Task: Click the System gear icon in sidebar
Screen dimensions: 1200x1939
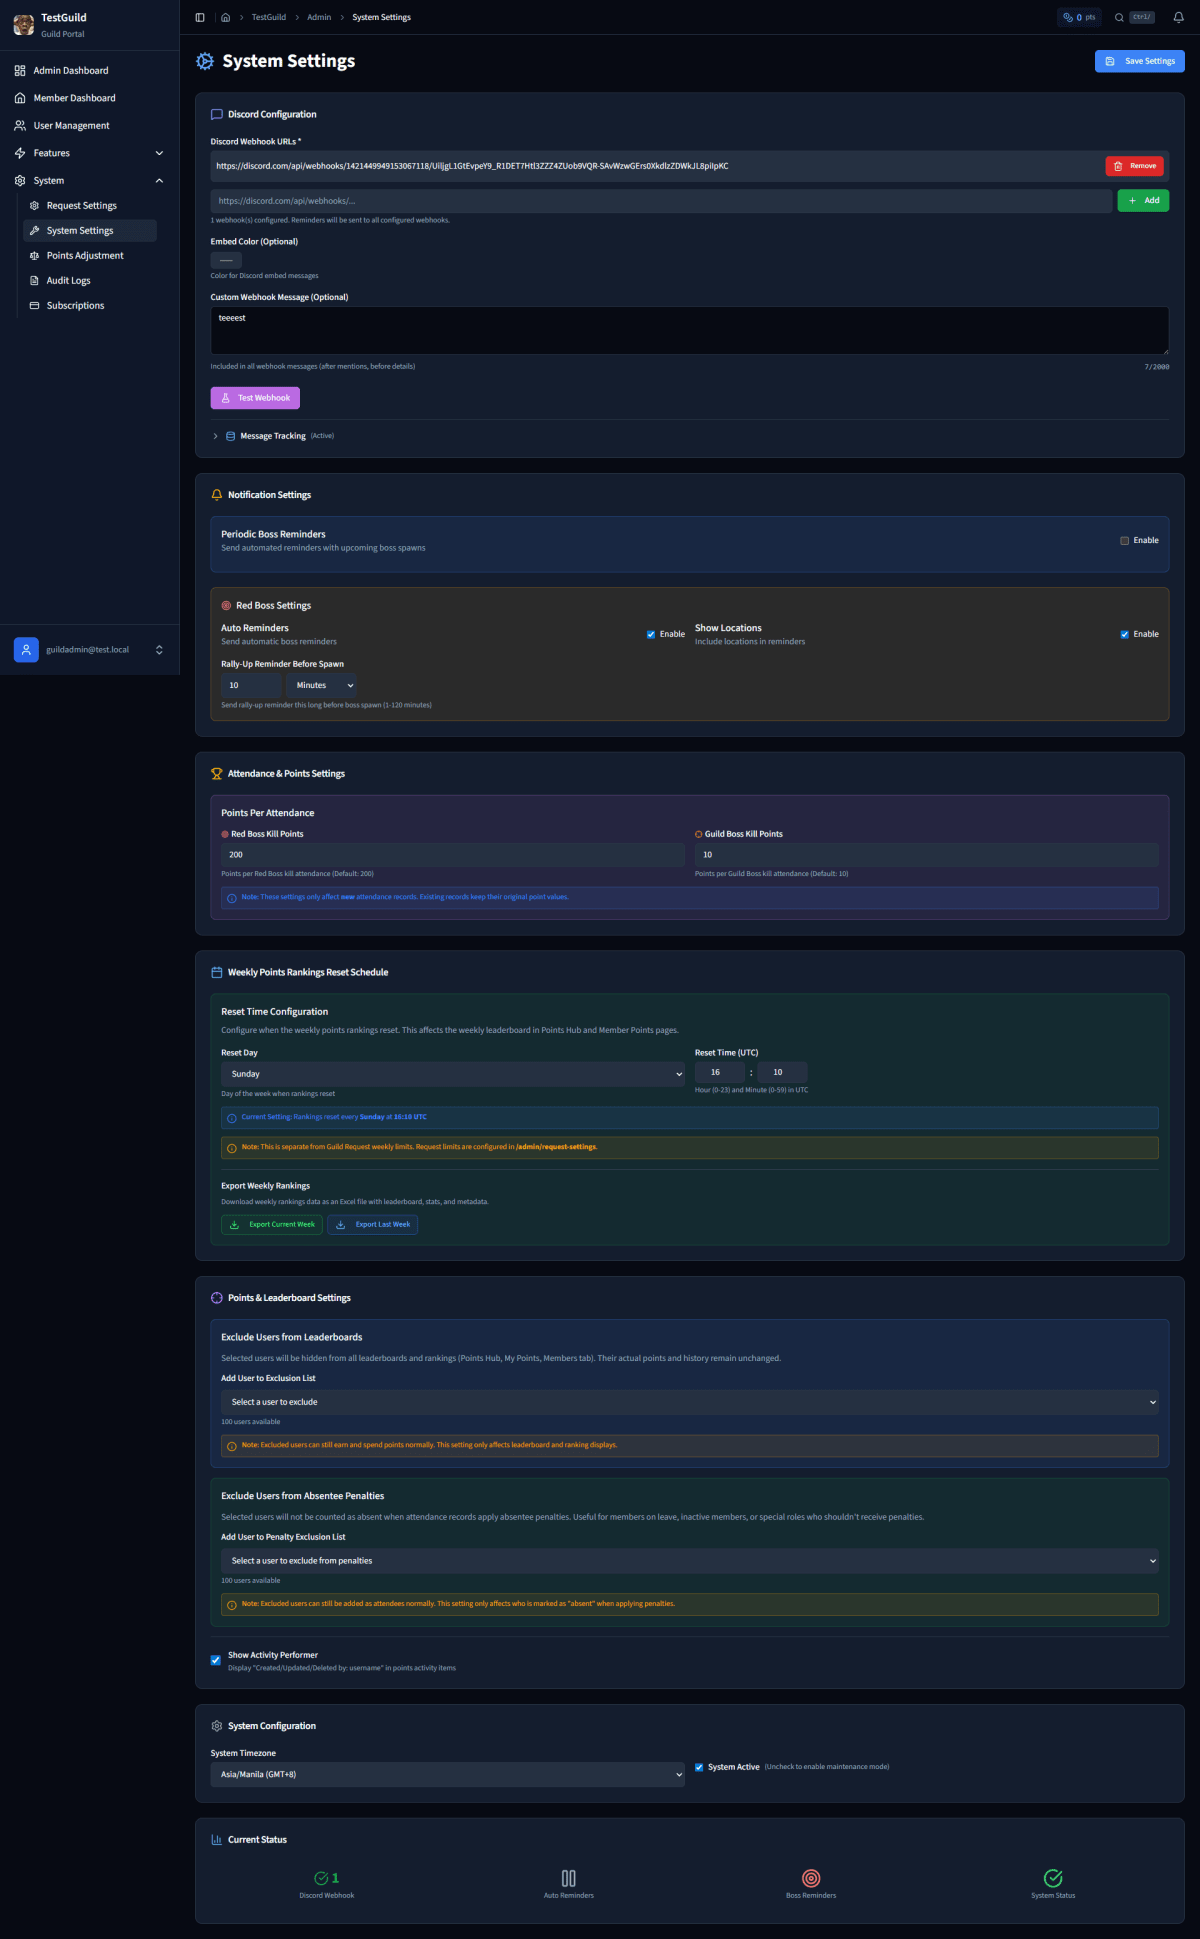Action: [20, 181]
